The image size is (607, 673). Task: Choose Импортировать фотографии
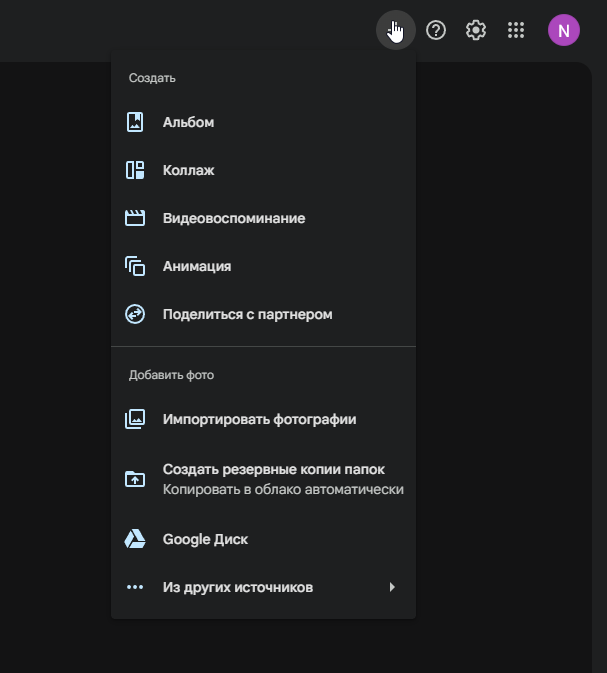[x=263, y=419]
